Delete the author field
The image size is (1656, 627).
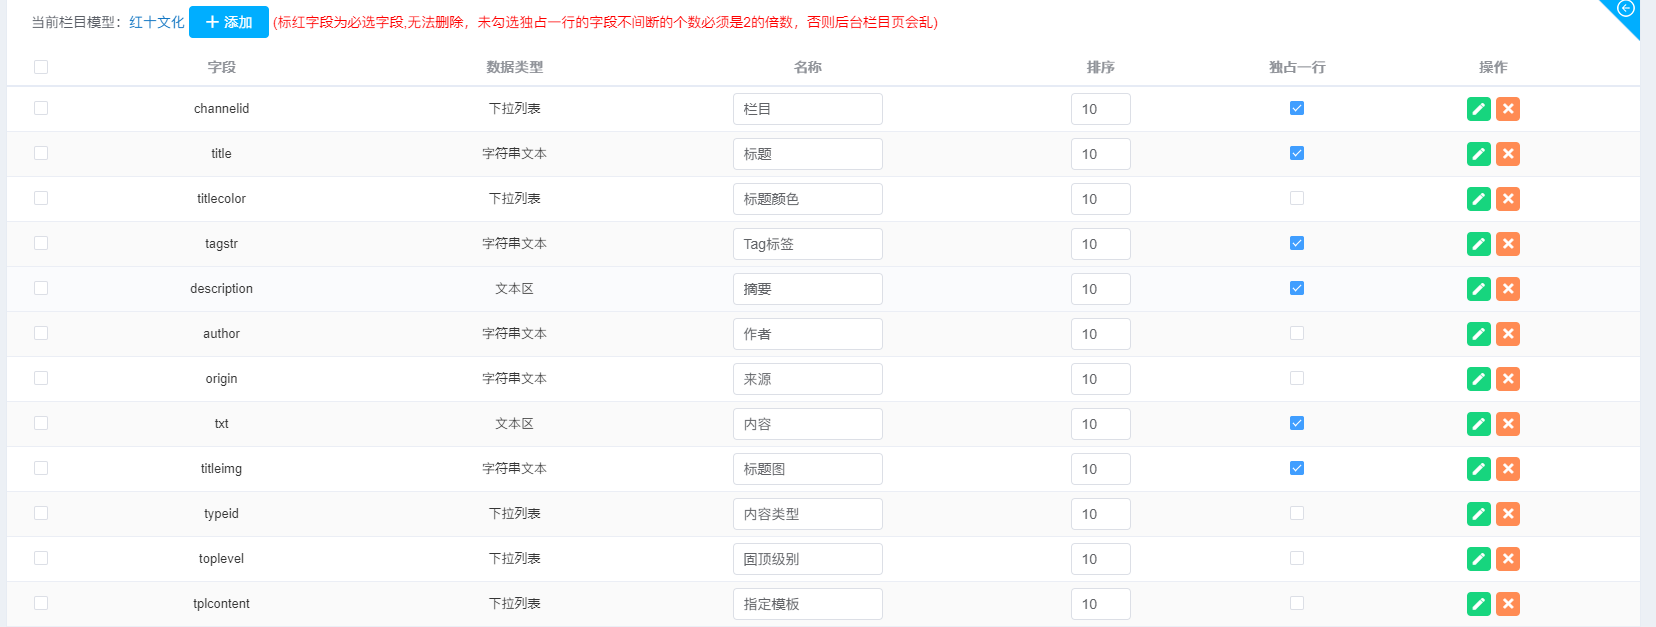(x=1508, y=334)
